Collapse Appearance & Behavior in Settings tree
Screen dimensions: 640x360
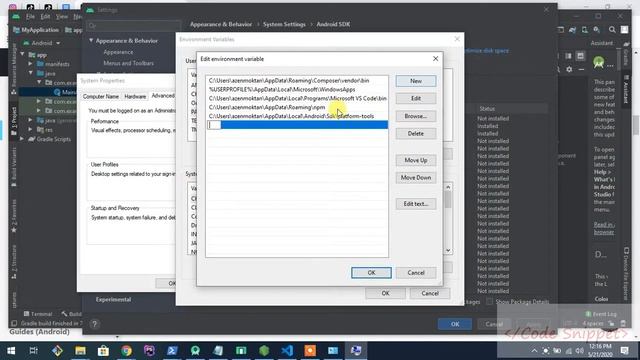(91, 40)
